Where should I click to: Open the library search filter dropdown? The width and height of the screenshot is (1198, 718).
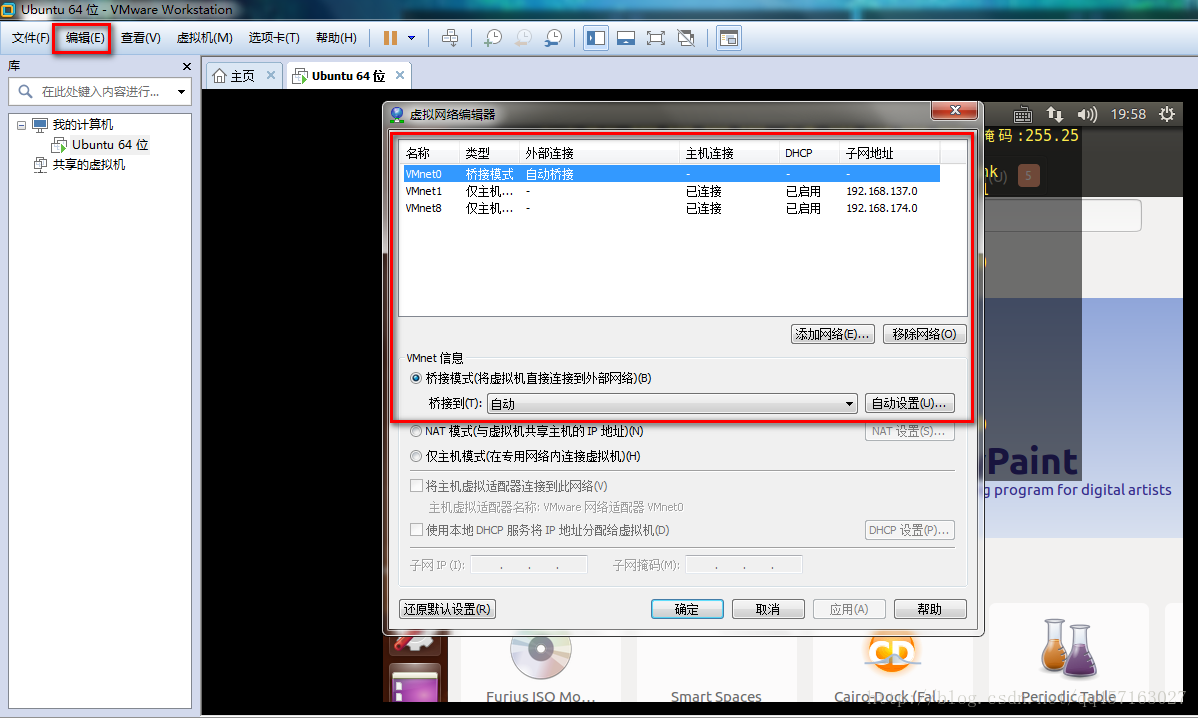181,92
